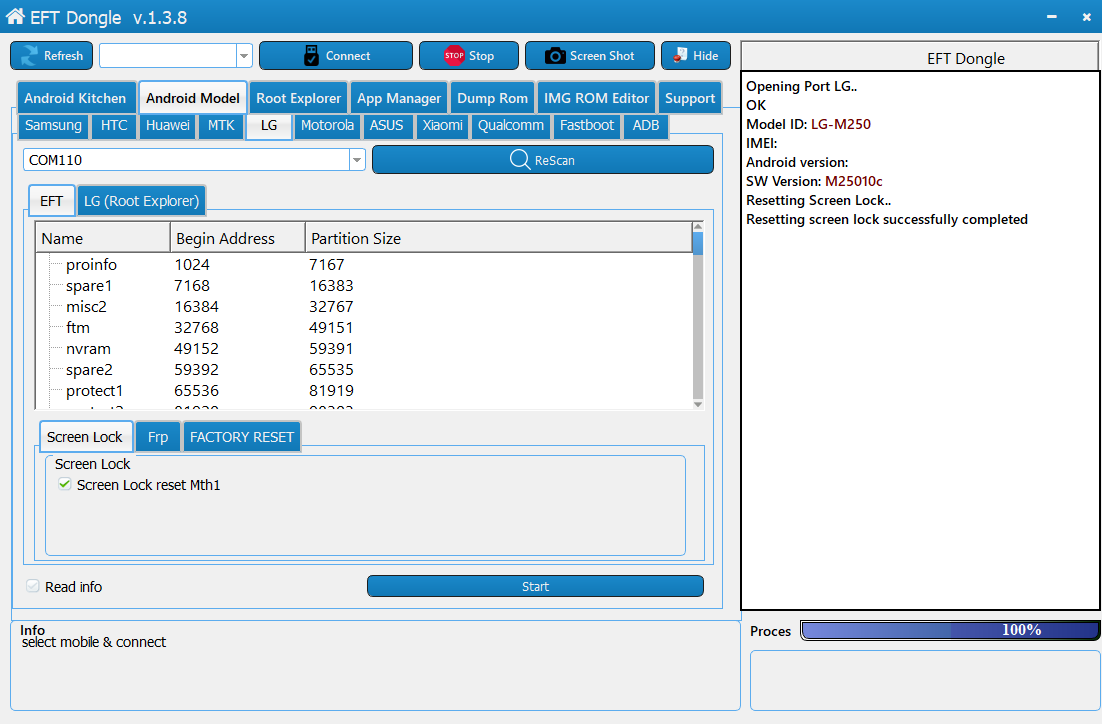
Task: Switch to the EFT sub-tab
Action: (51, 201)
